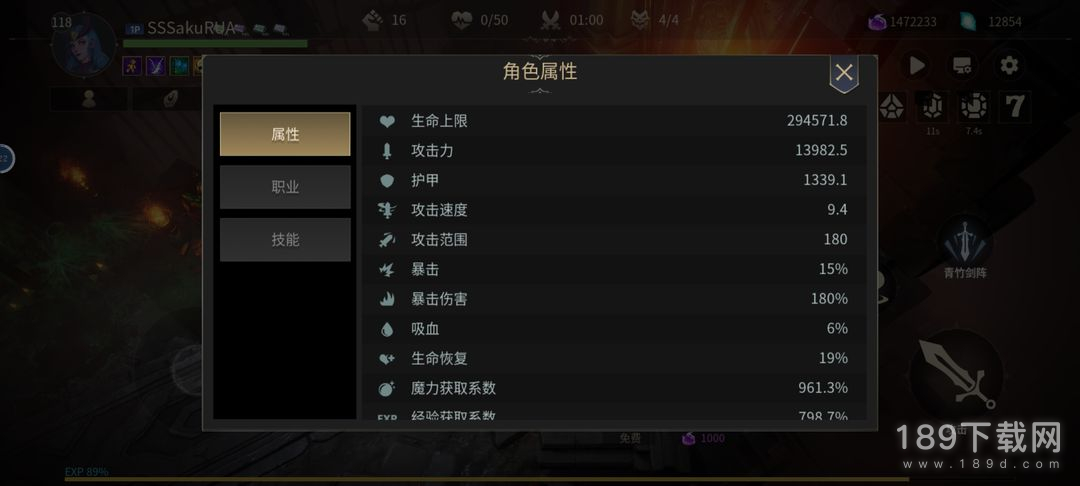1080x486 pixels.
Task: Click the purple currency 1472233 counter
Action: (902, 21)
